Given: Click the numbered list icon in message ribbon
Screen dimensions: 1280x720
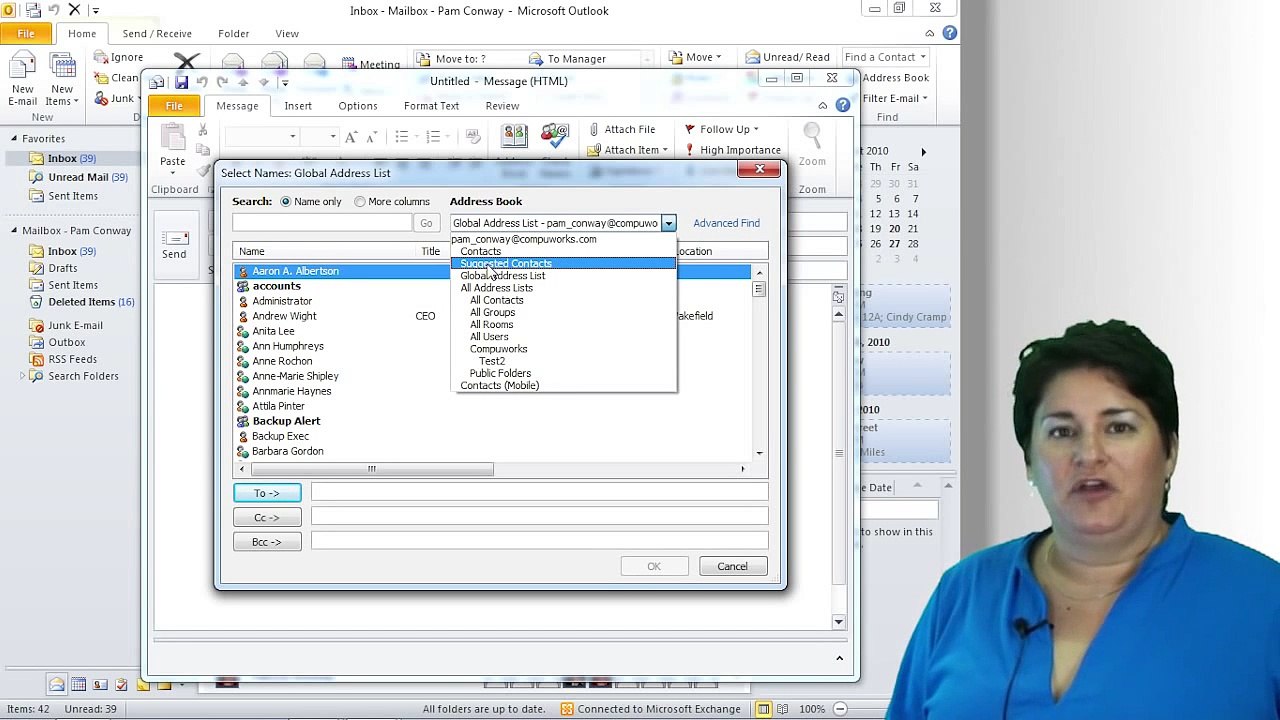Looking at the screenshot, I should [x=433, y=137].
